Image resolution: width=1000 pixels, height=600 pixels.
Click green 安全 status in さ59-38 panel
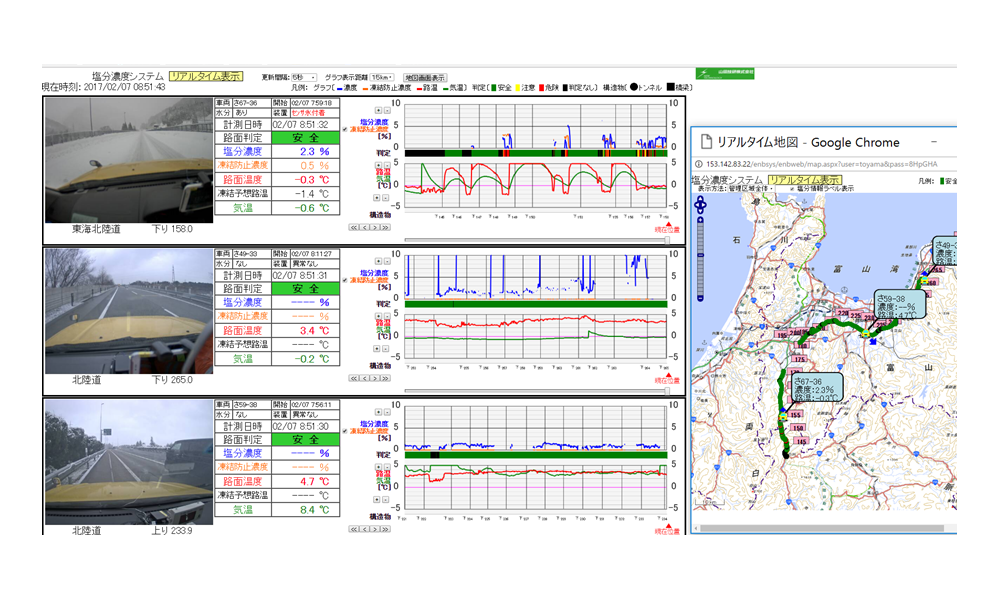tap(305, 439)
